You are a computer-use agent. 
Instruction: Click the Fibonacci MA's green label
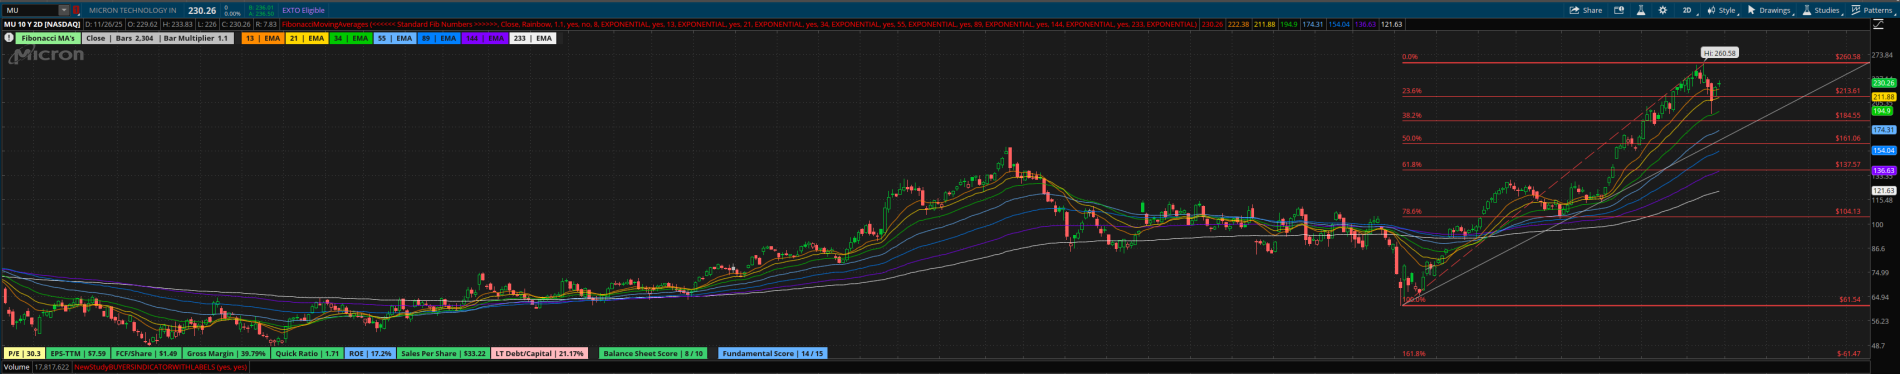pyautogui.click(x=48, y=38)
